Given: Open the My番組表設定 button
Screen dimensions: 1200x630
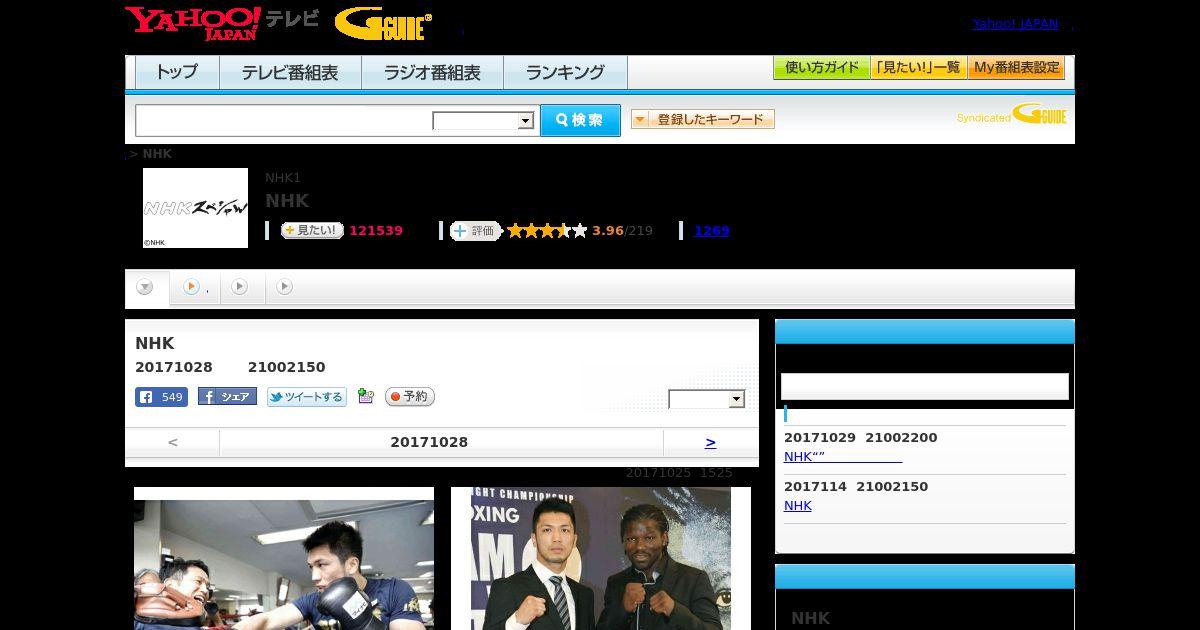Looking at the screenshot, I should 1016,68.
